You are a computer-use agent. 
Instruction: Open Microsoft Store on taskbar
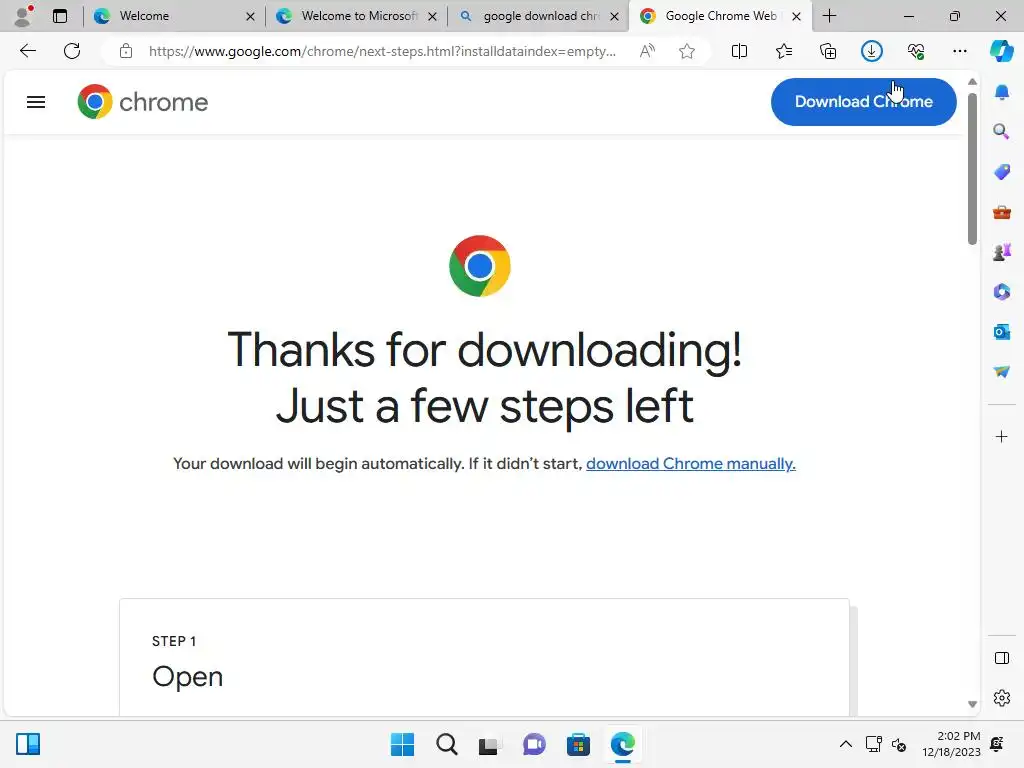[x=579, y=744]
